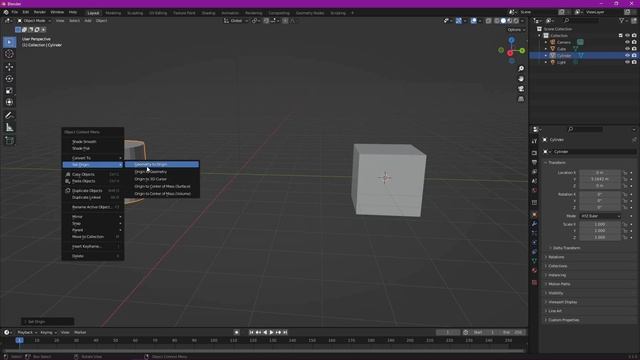Click the red X axis gizmo ball
Screen dimensions: 640x360
click(x=510, y=53)
